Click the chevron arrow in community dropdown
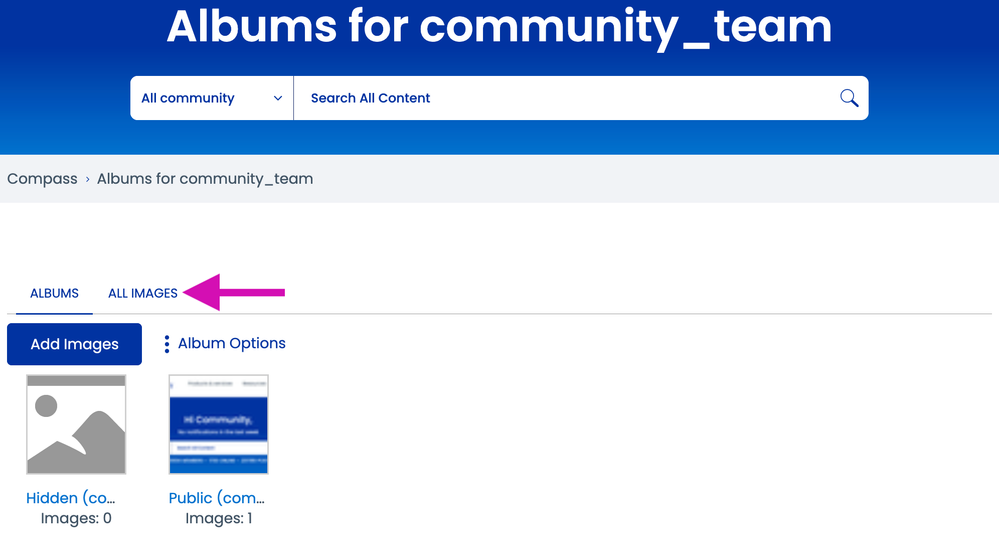Viewport: 999px width, 534px height. pos(277,98)
